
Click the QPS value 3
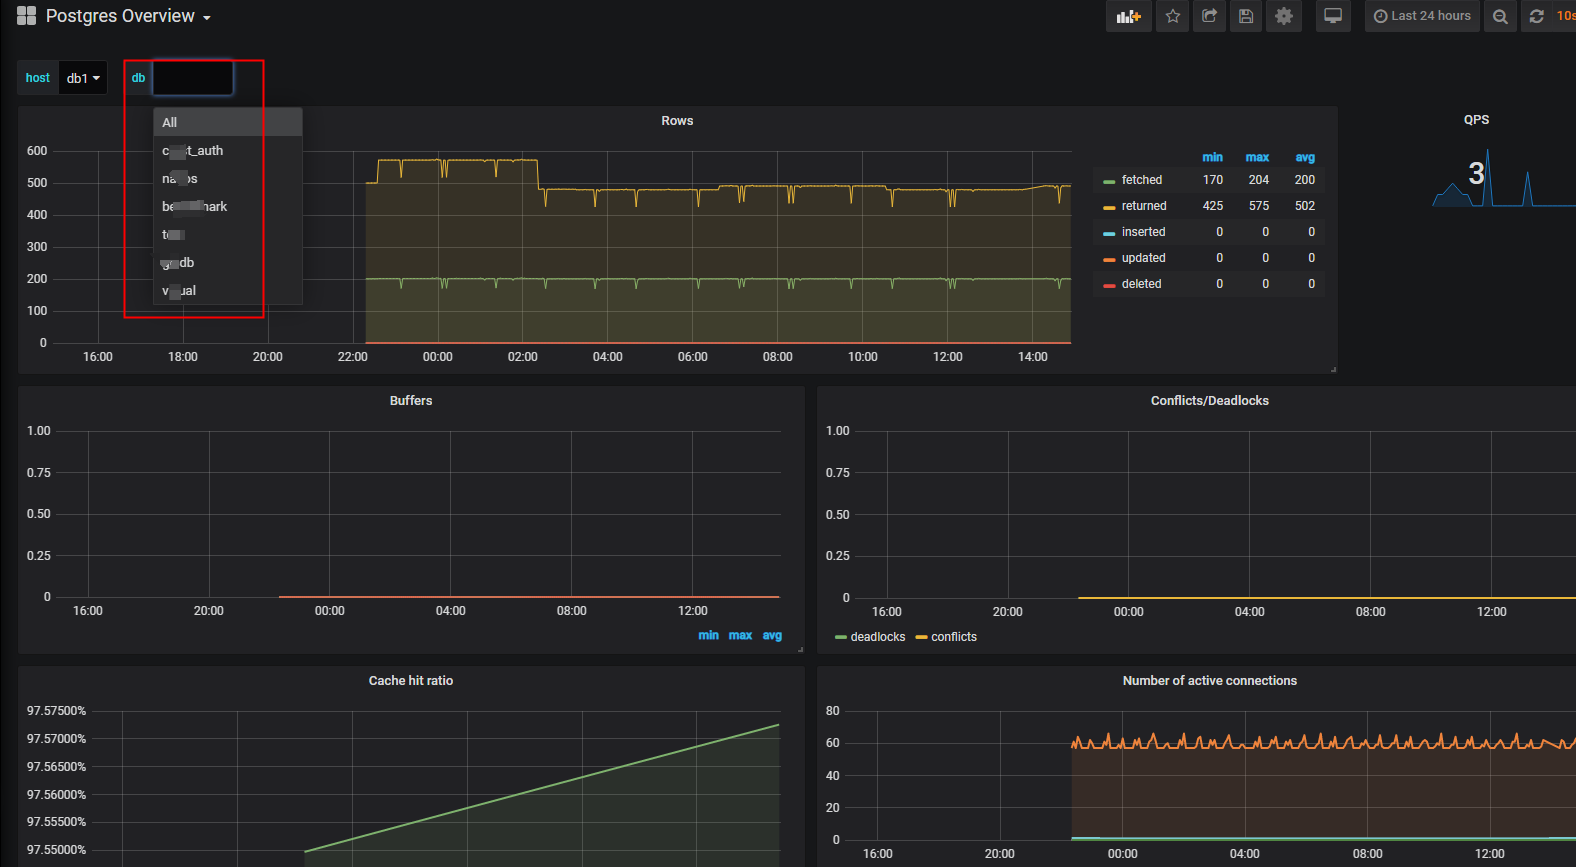pyautogui.click(x=1476, y=173)
